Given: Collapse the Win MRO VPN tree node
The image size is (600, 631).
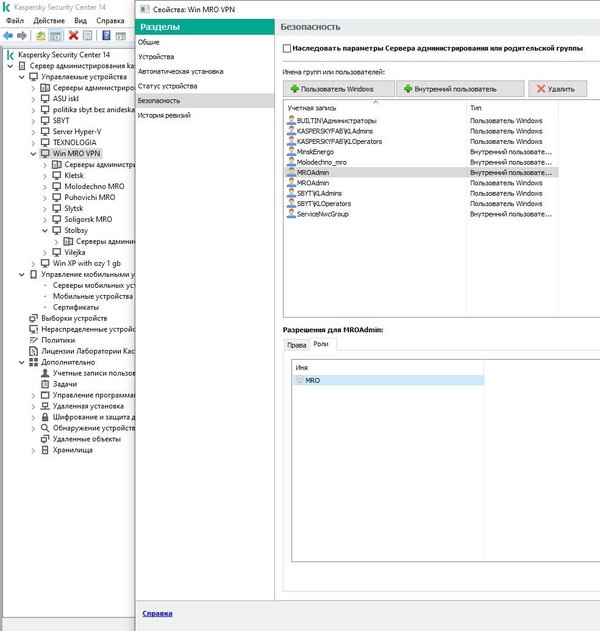Looking at the screenshot, I should point(33,153).
